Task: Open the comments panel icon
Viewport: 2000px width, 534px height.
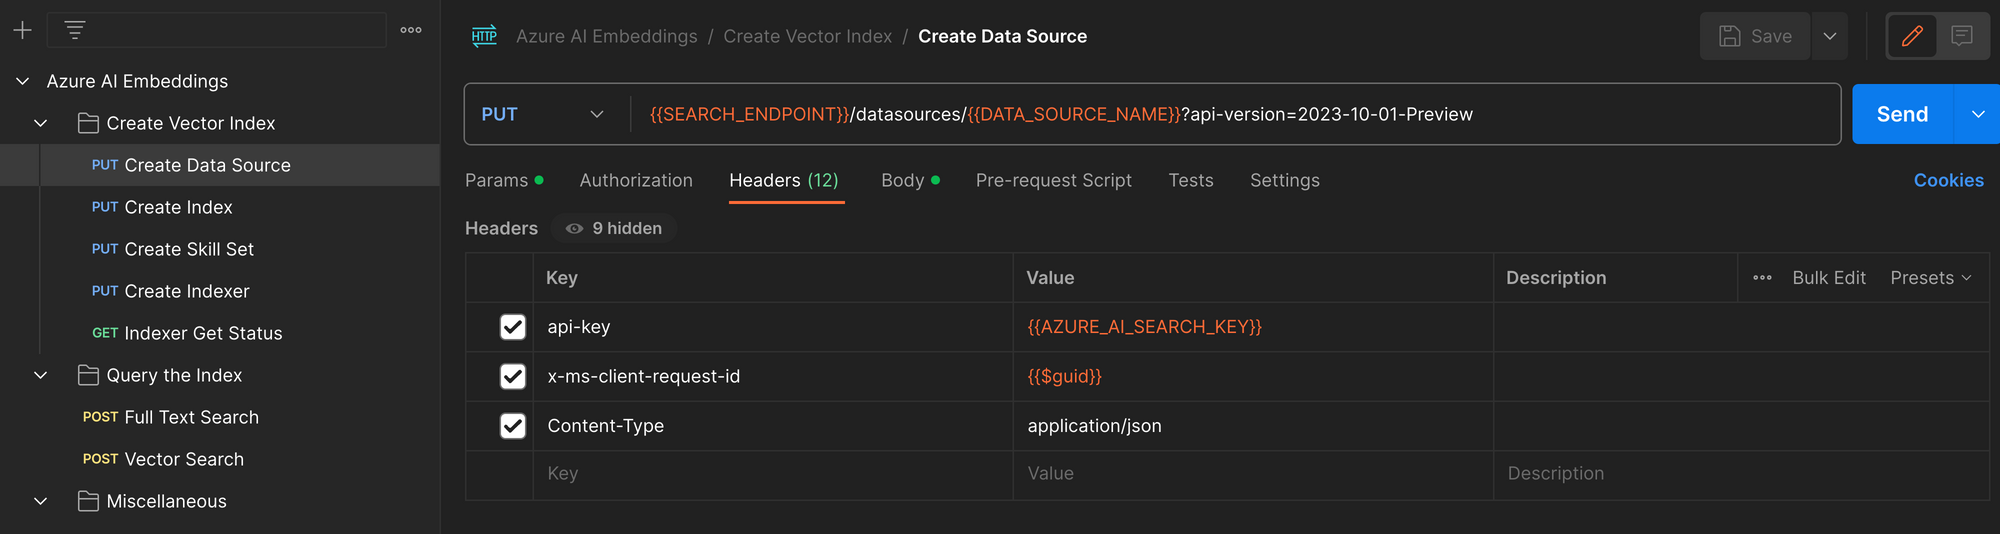Action: [1962, 36]
